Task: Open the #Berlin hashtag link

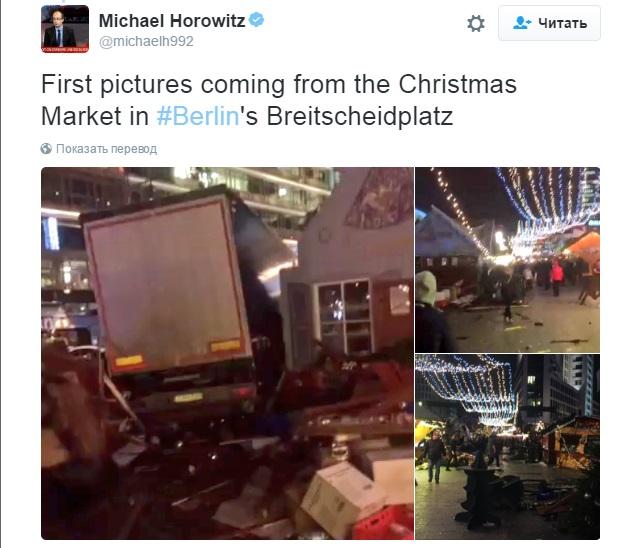Action: (x=198, y=116)
